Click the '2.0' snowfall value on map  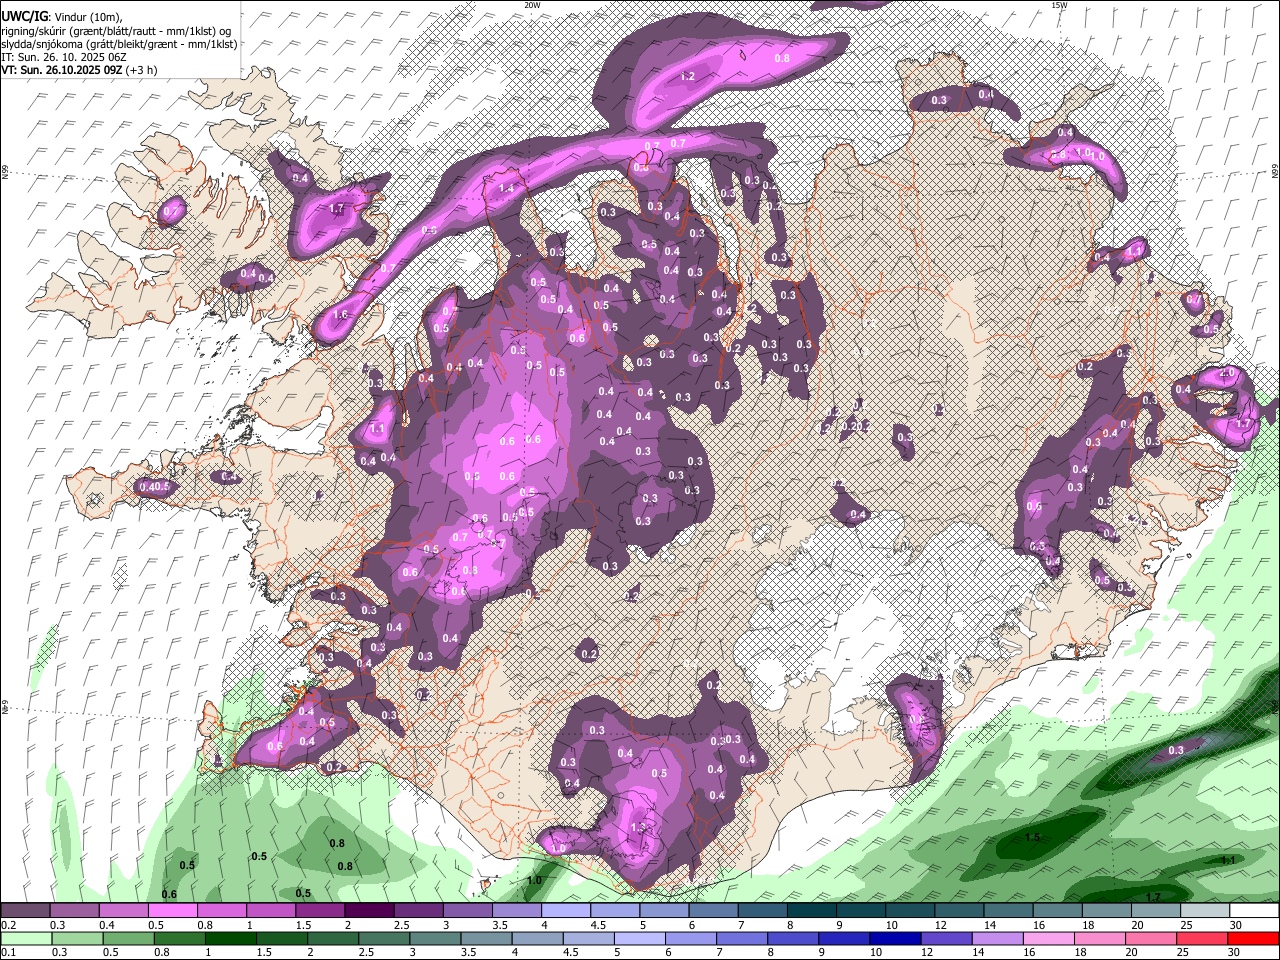(1228, 372)
